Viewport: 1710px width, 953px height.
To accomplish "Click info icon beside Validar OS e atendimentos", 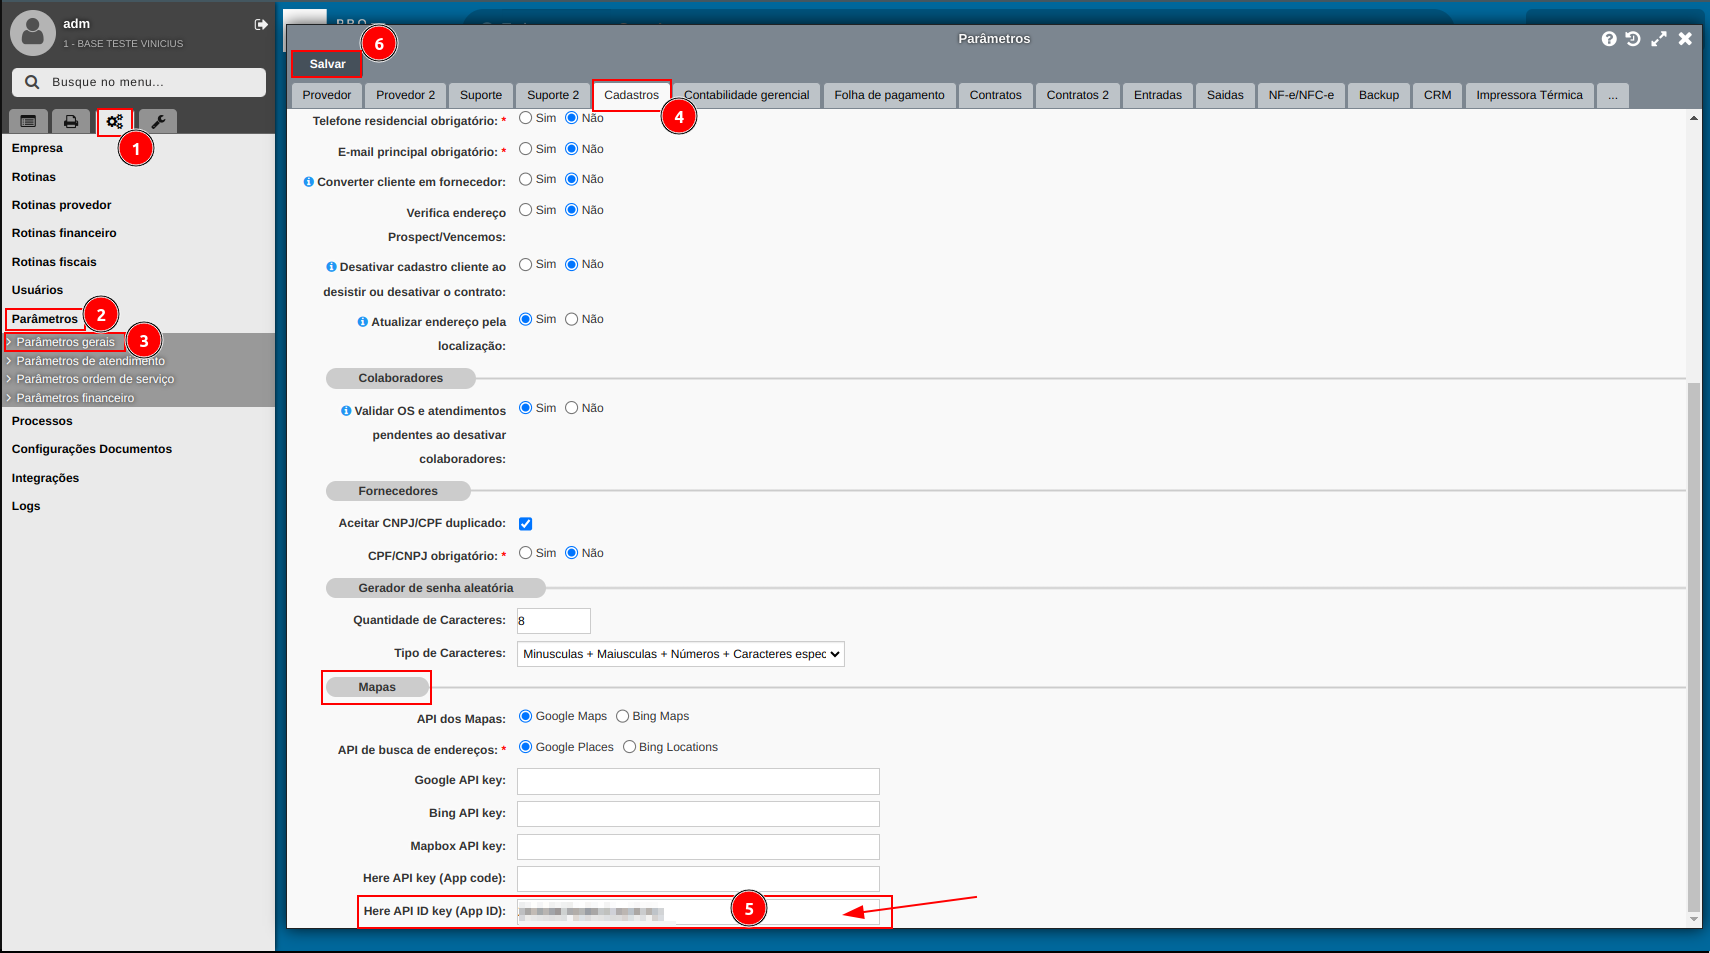I will pyautogui.click(x=346, y=411).
